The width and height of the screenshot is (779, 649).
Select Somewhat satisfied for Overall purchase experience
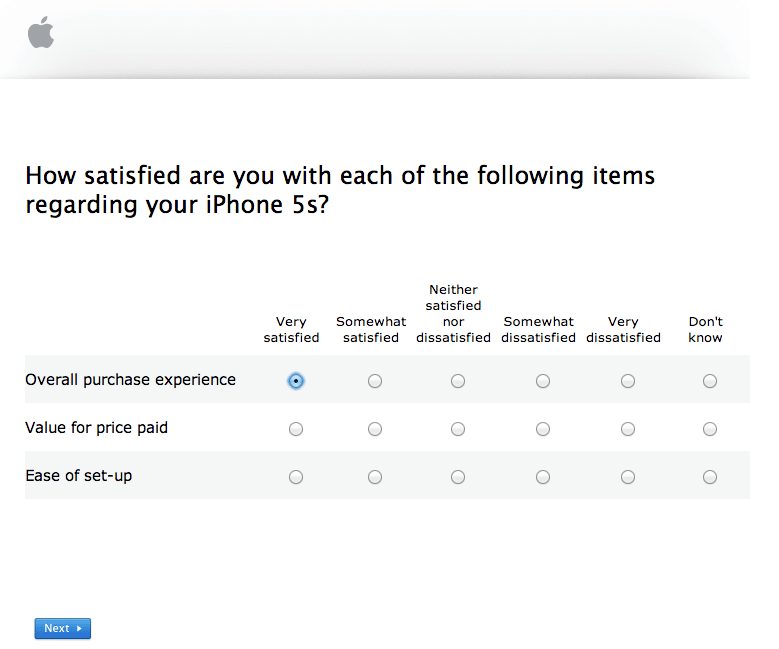tap(375, 381)
